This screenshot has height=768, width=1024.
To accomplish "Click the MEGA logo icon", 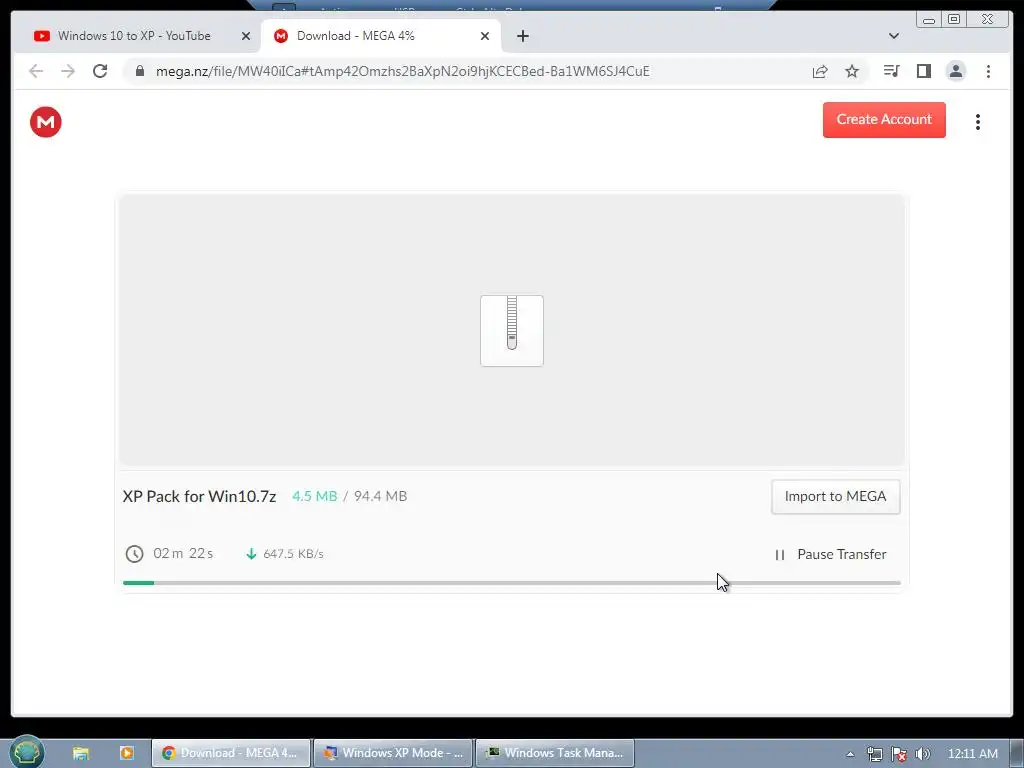I will (46, 122).
